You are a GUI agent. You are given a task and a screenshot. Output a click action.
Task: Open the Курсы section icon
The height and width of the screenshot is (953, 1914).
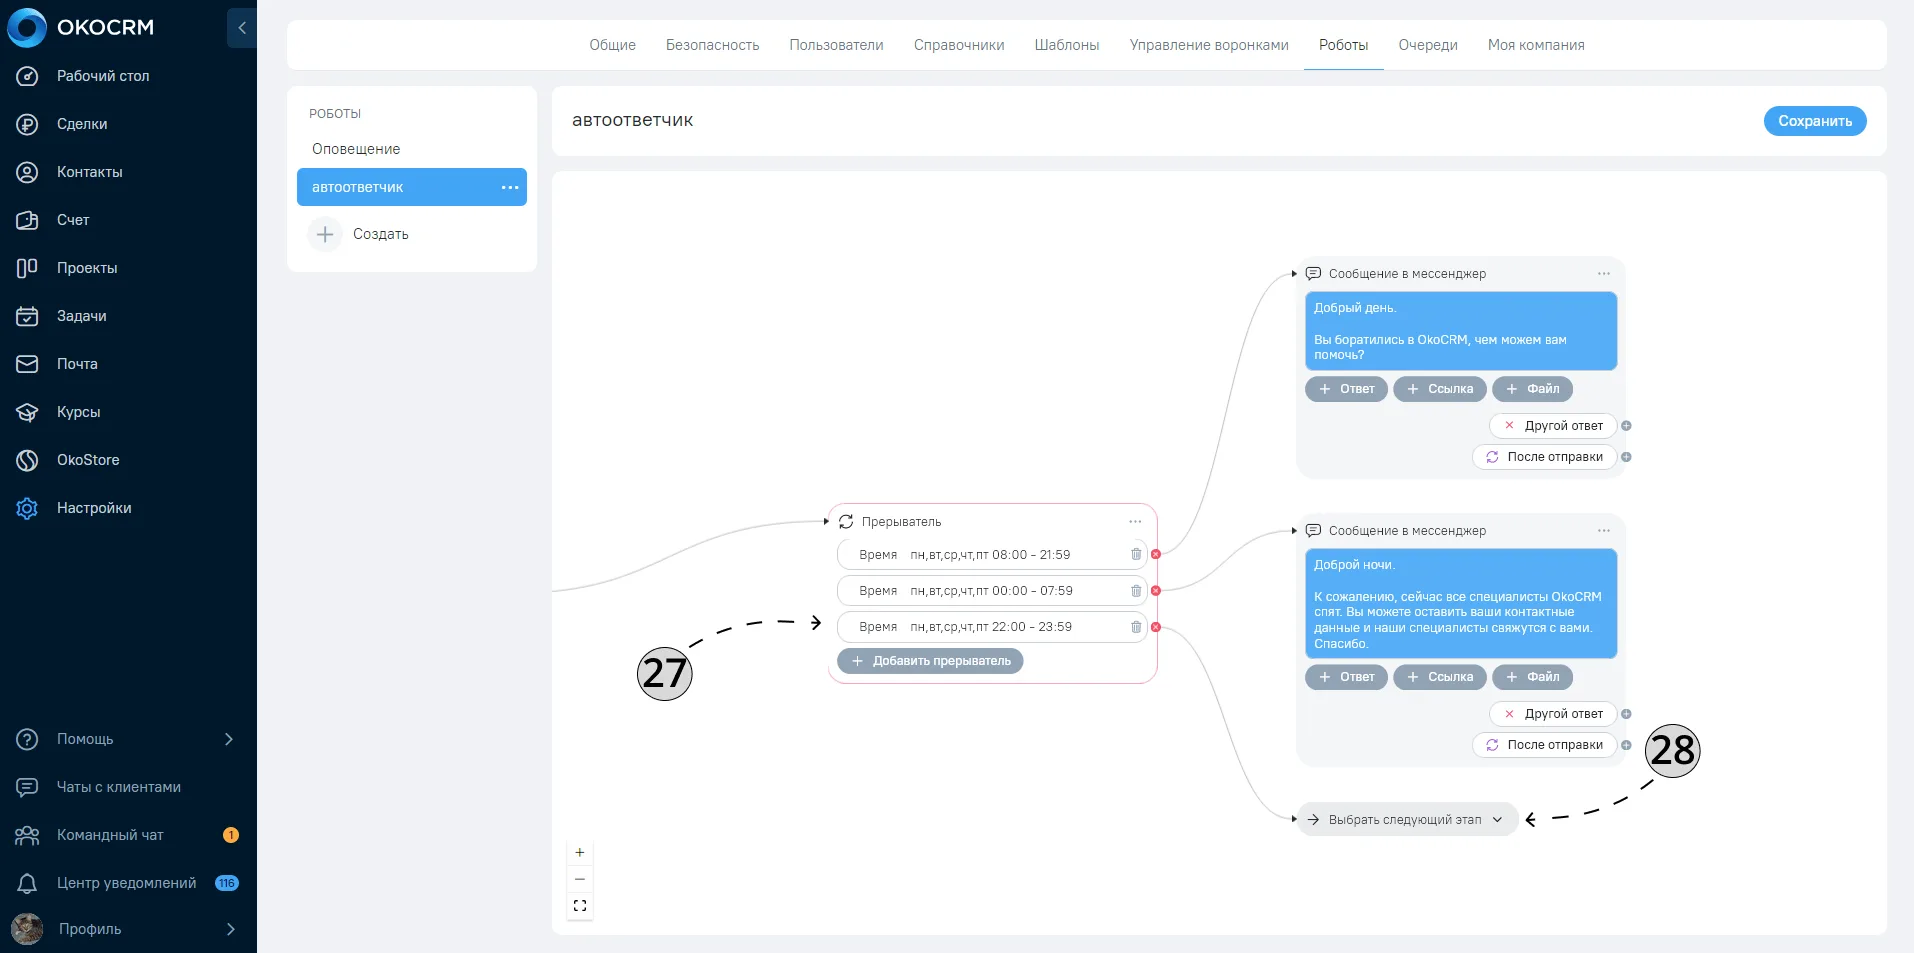click(x=27, y=412)
